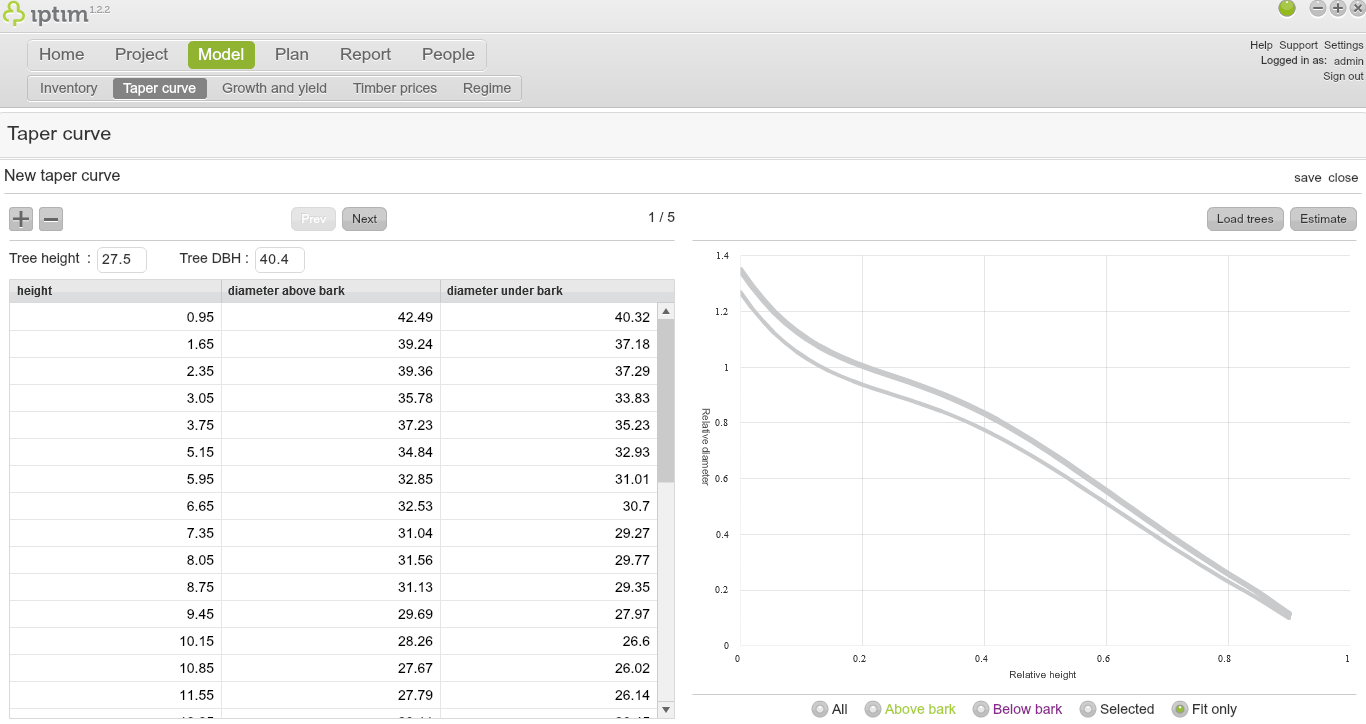Click the Next button to view next tree
1366x724 pixels.
tap(364, 218)
